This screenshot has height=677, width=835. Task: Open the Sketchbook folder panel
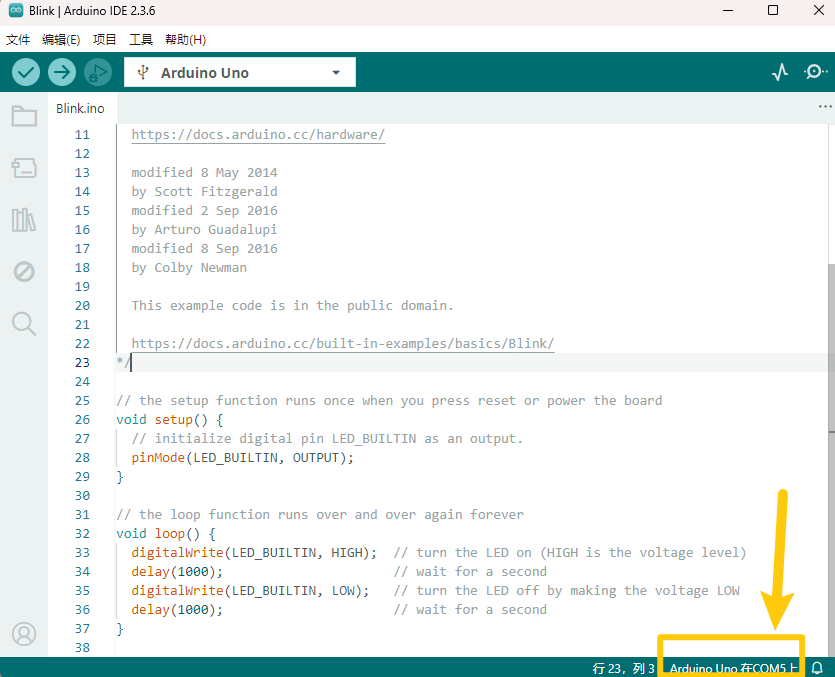click(x=24, y=116)
